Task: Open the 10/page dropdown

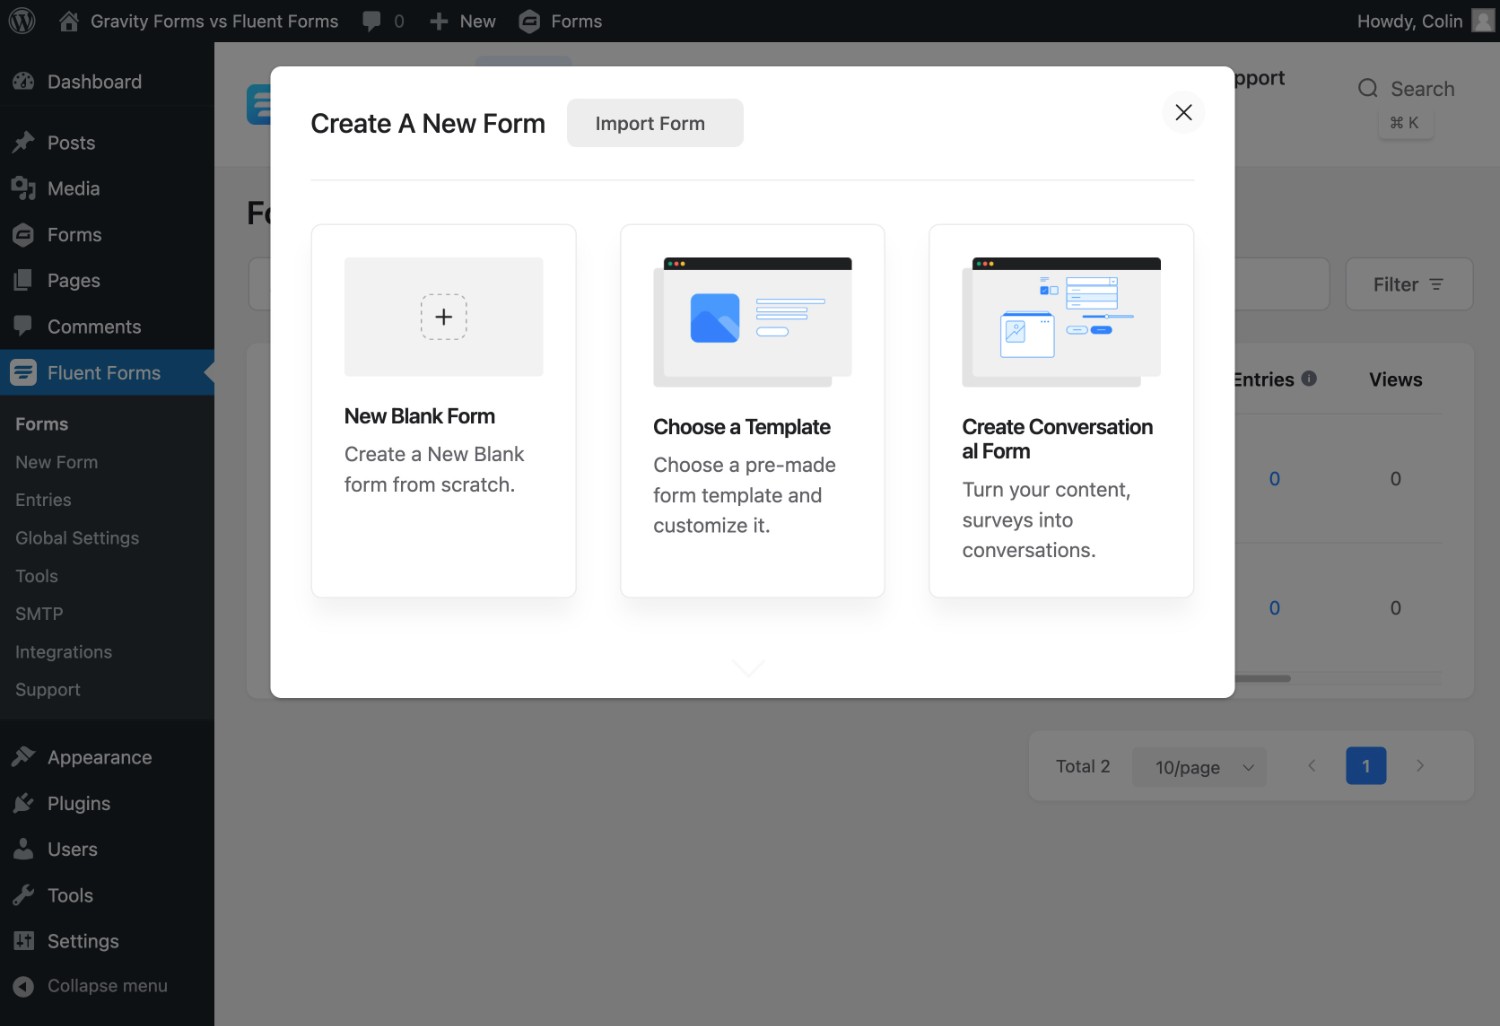Action: (x=1199, y=767)
